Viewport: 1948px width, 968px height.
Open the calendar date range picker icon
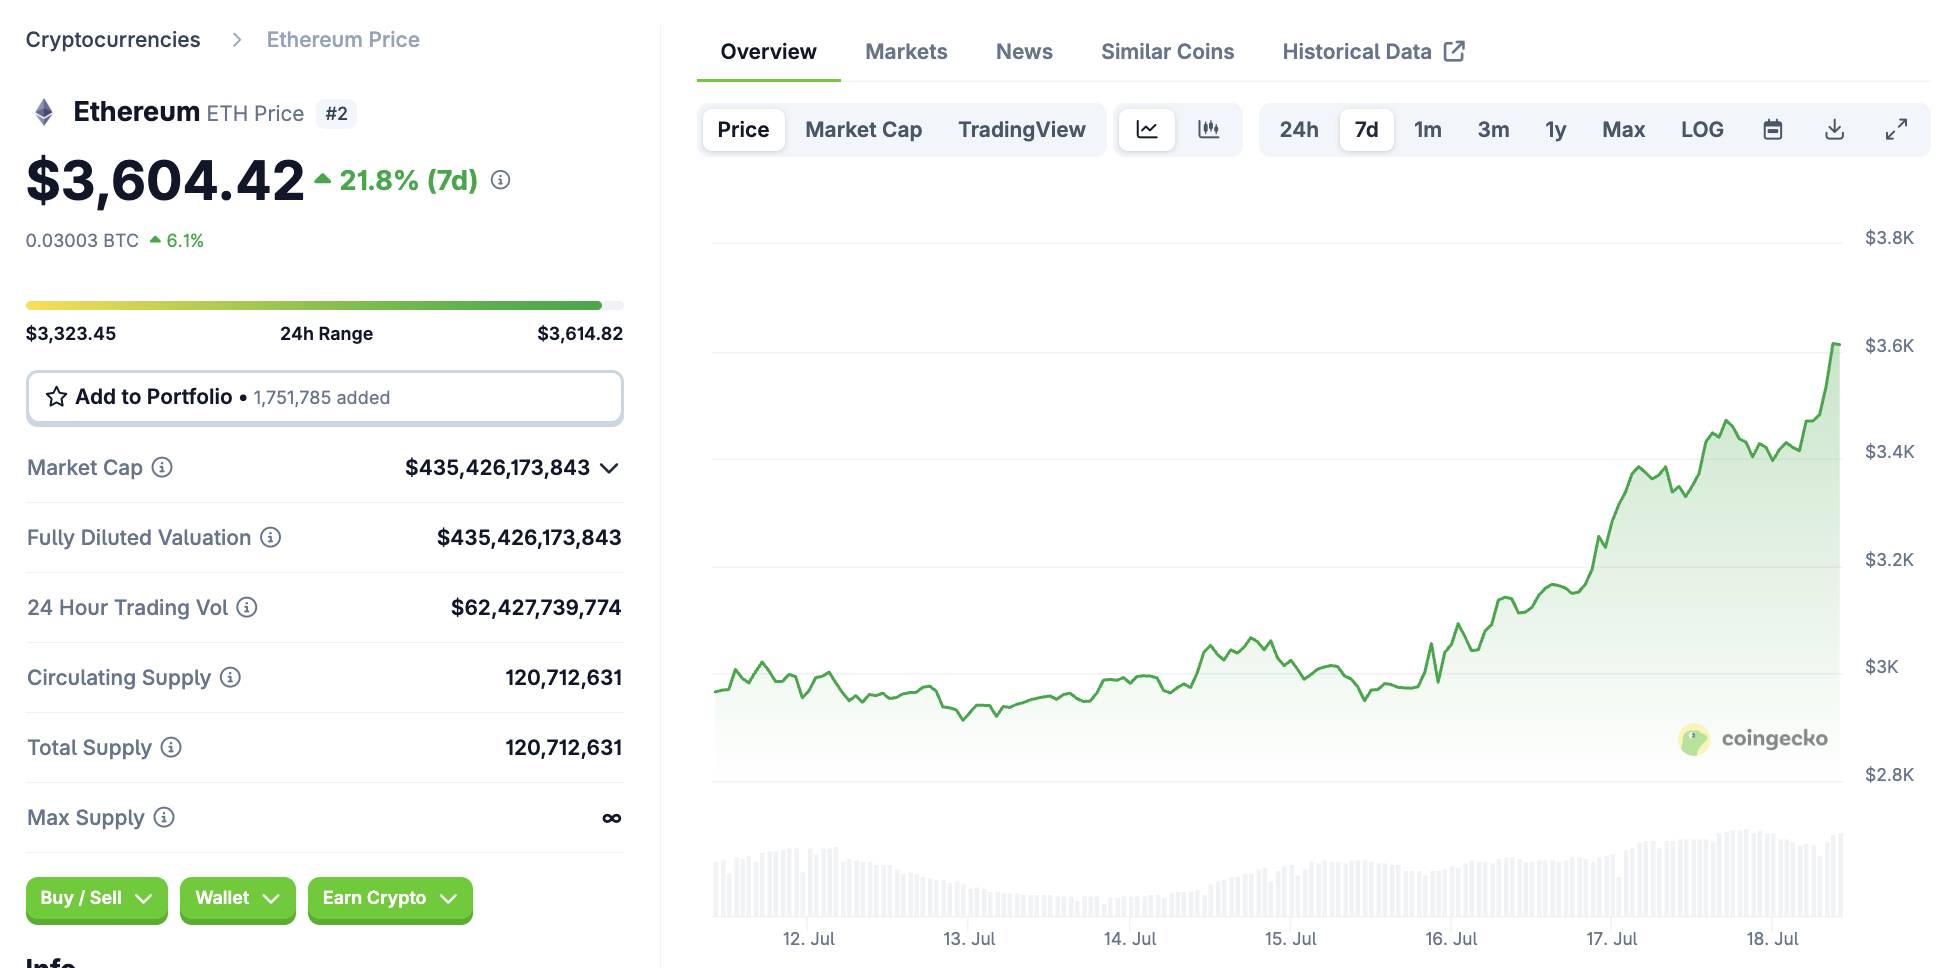tap(1772, 130)
